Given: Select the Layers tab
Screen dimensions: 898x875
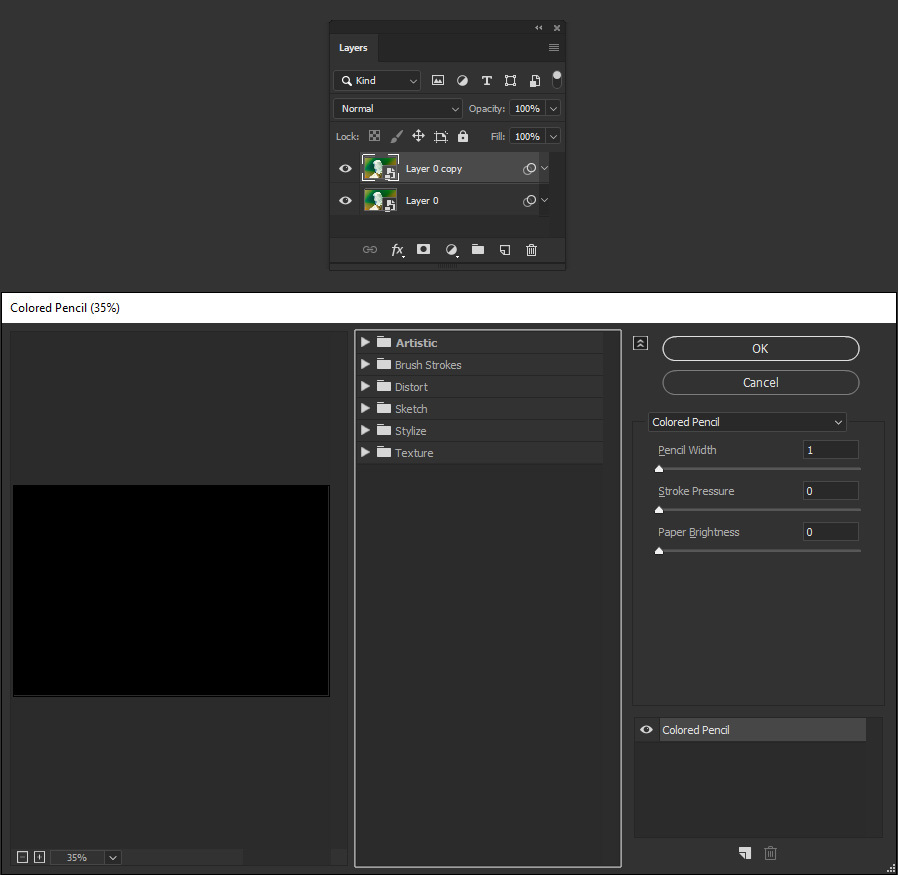Looking at the screenshot, I should pos(353,48).
